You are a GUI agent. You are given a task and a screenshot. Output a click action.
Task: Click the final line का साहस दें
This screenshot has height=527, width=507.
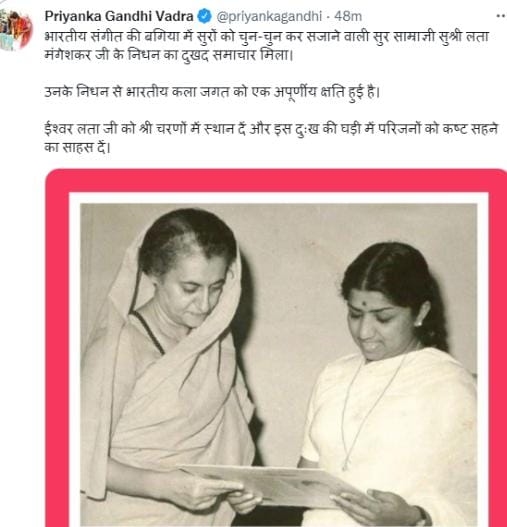tap(77, 147)
